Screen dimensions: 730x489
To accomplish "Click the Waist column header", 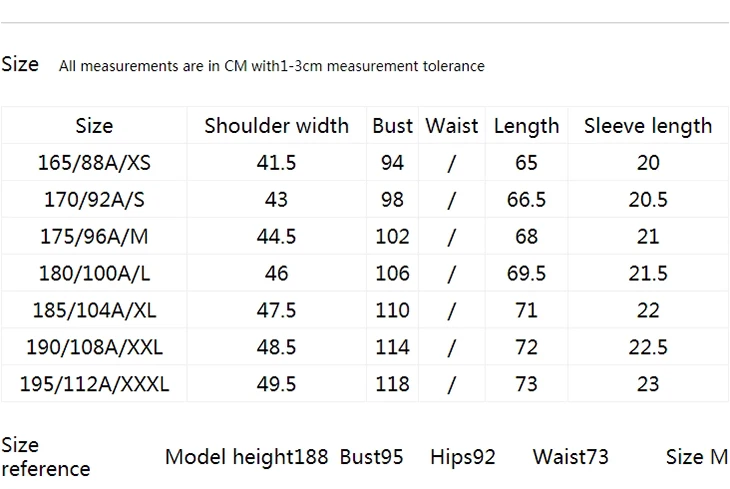I will point(452,126).
